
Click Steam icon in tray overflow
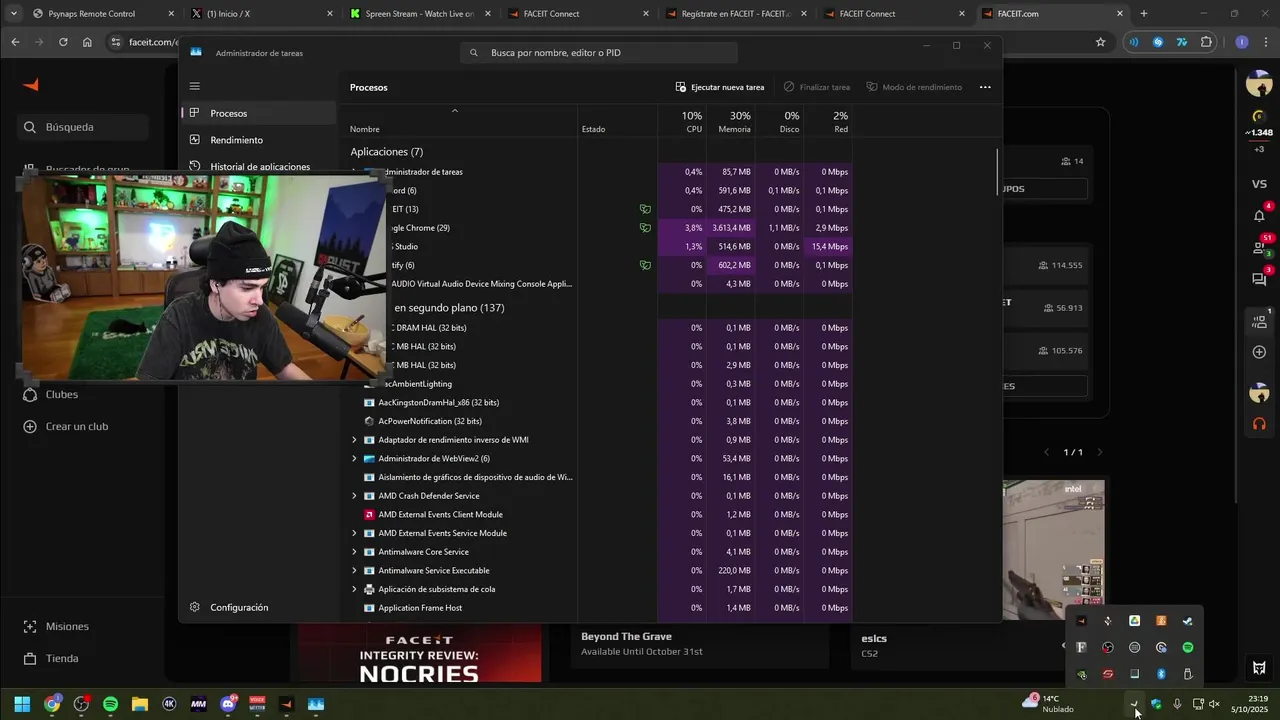coord(1188,621)
